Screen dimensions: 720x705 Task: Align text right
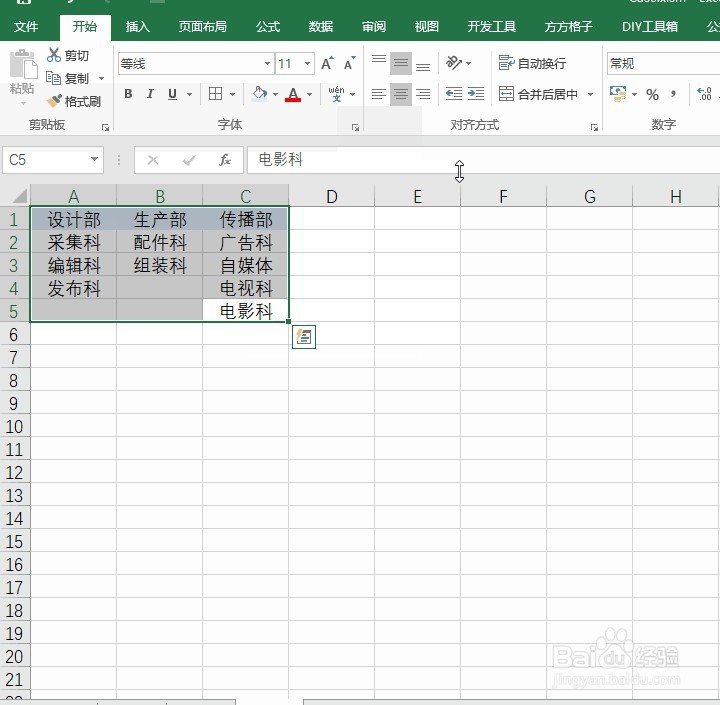(423, 94)
